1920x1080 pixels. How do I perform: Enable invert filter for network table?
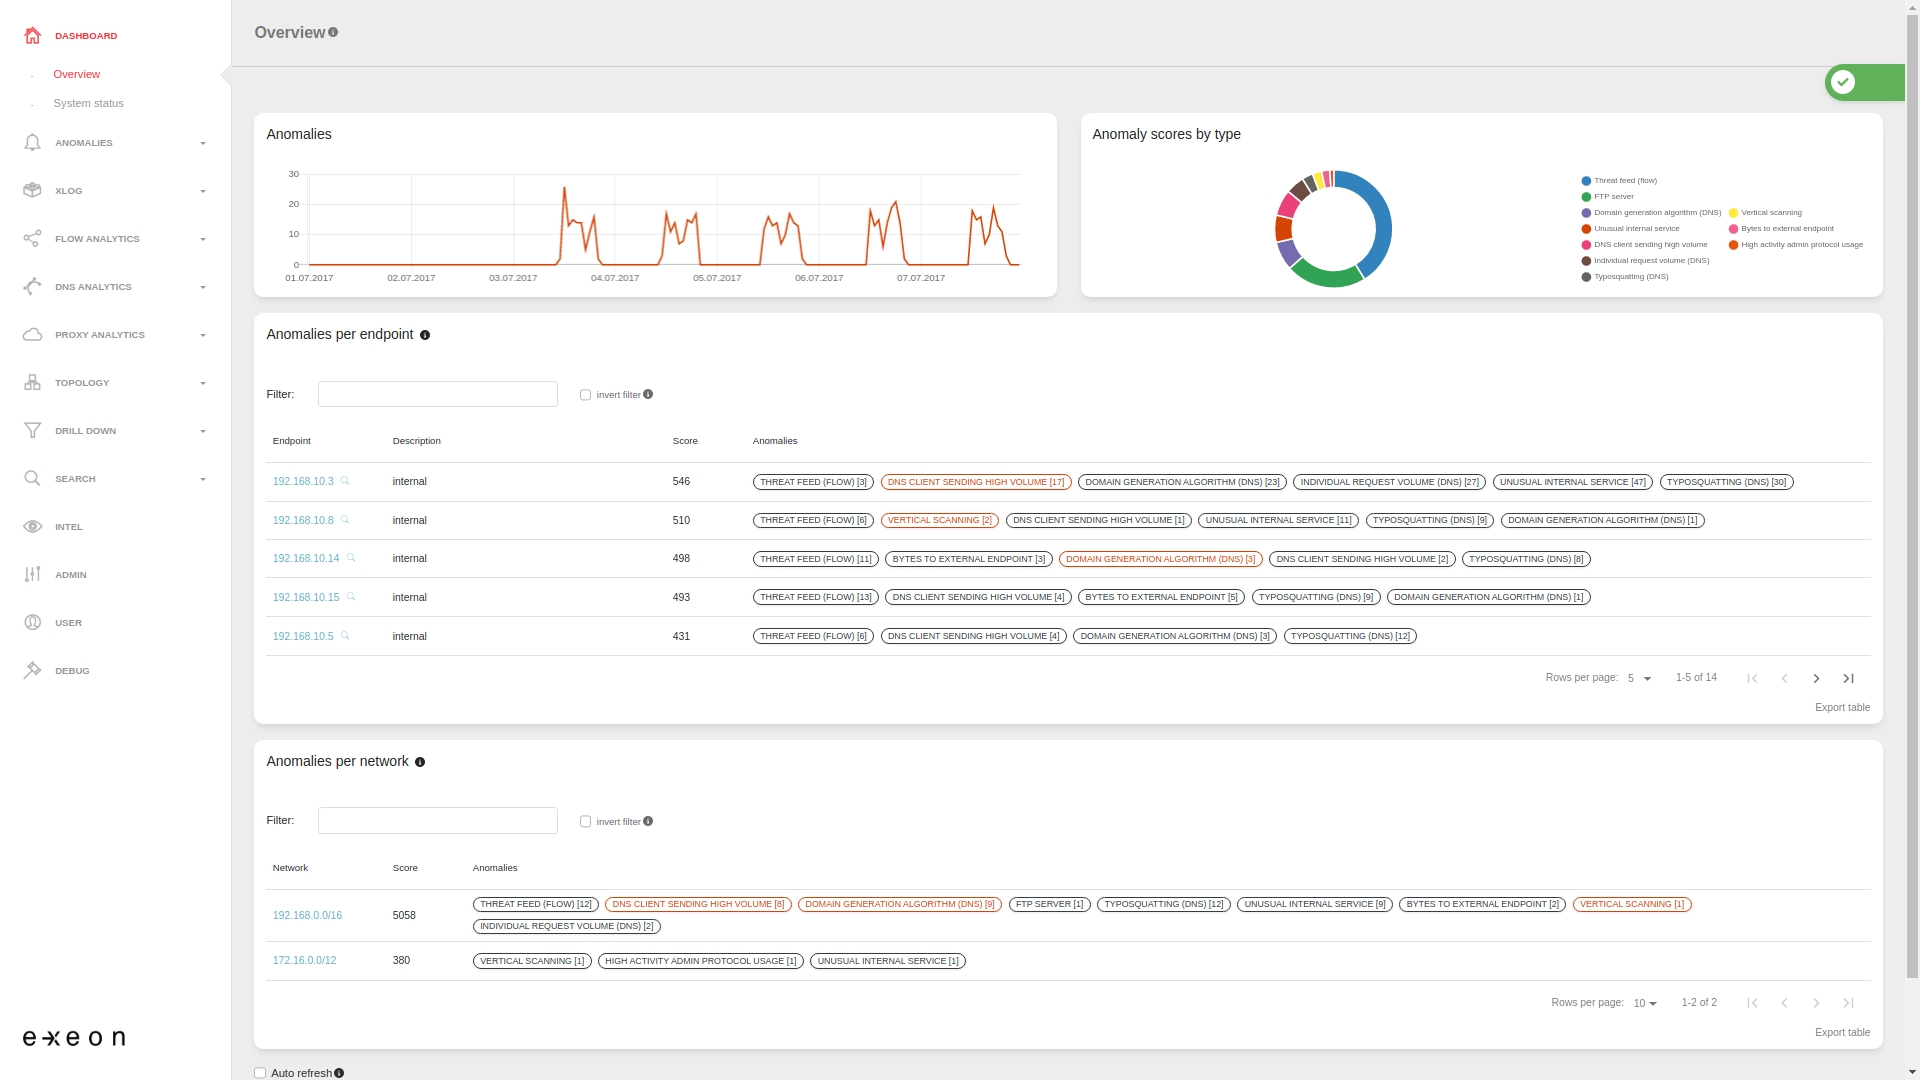[x=585, y=822]
